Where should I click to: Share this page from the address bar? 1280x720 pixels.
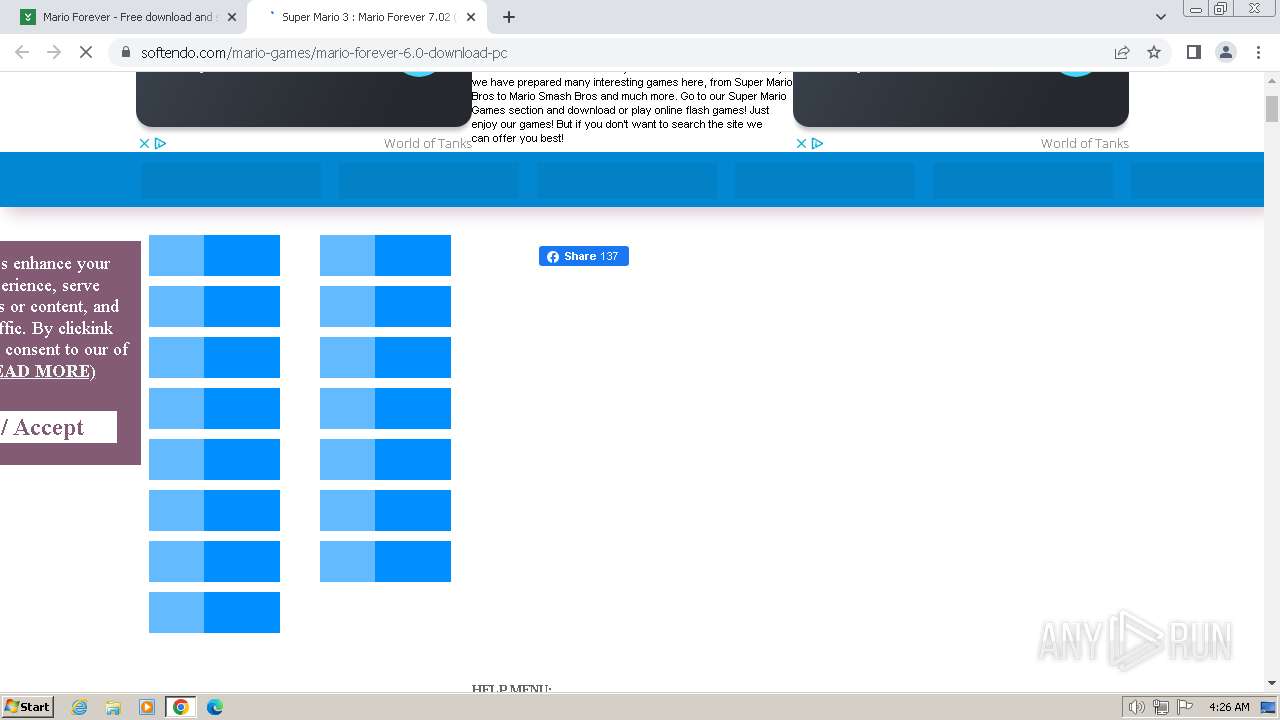click(1122, 53)
